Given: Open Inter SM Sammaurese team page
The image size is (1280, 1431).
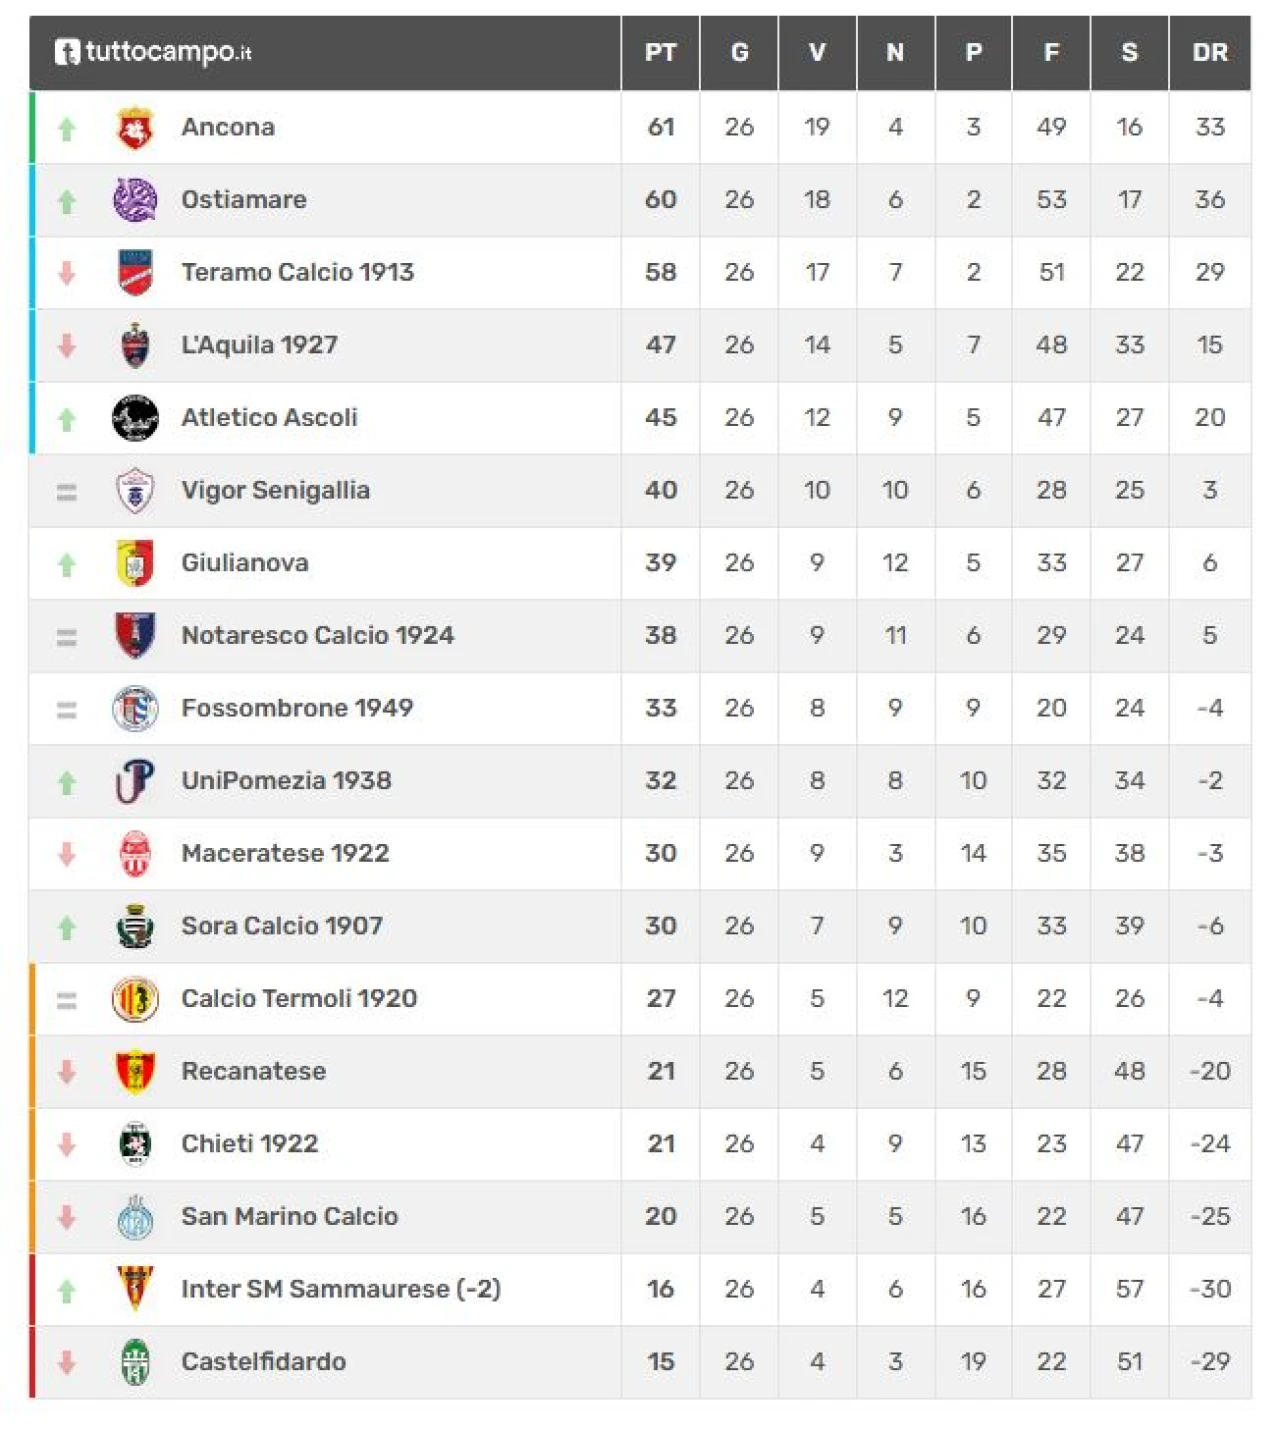Looking at the screenshot, I should pos(340,1289).
